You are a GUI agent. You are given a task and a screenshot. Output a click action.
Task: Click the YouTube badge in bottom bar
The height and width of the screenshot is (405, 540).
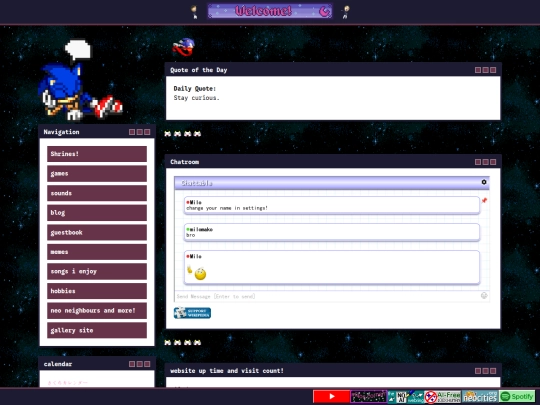[x=331, y=396]
